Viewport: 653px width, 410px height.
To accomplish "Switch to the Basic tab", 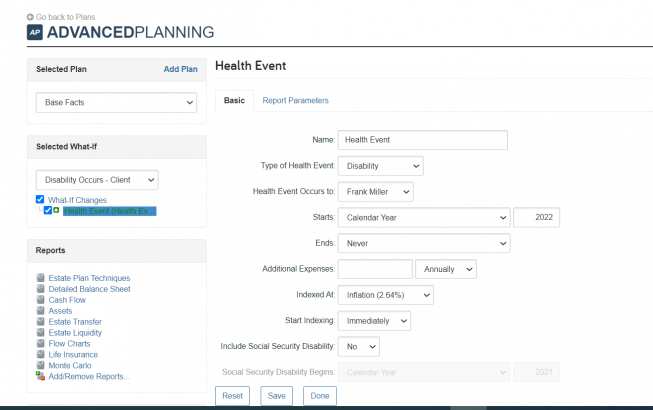I will click(234, 100).
